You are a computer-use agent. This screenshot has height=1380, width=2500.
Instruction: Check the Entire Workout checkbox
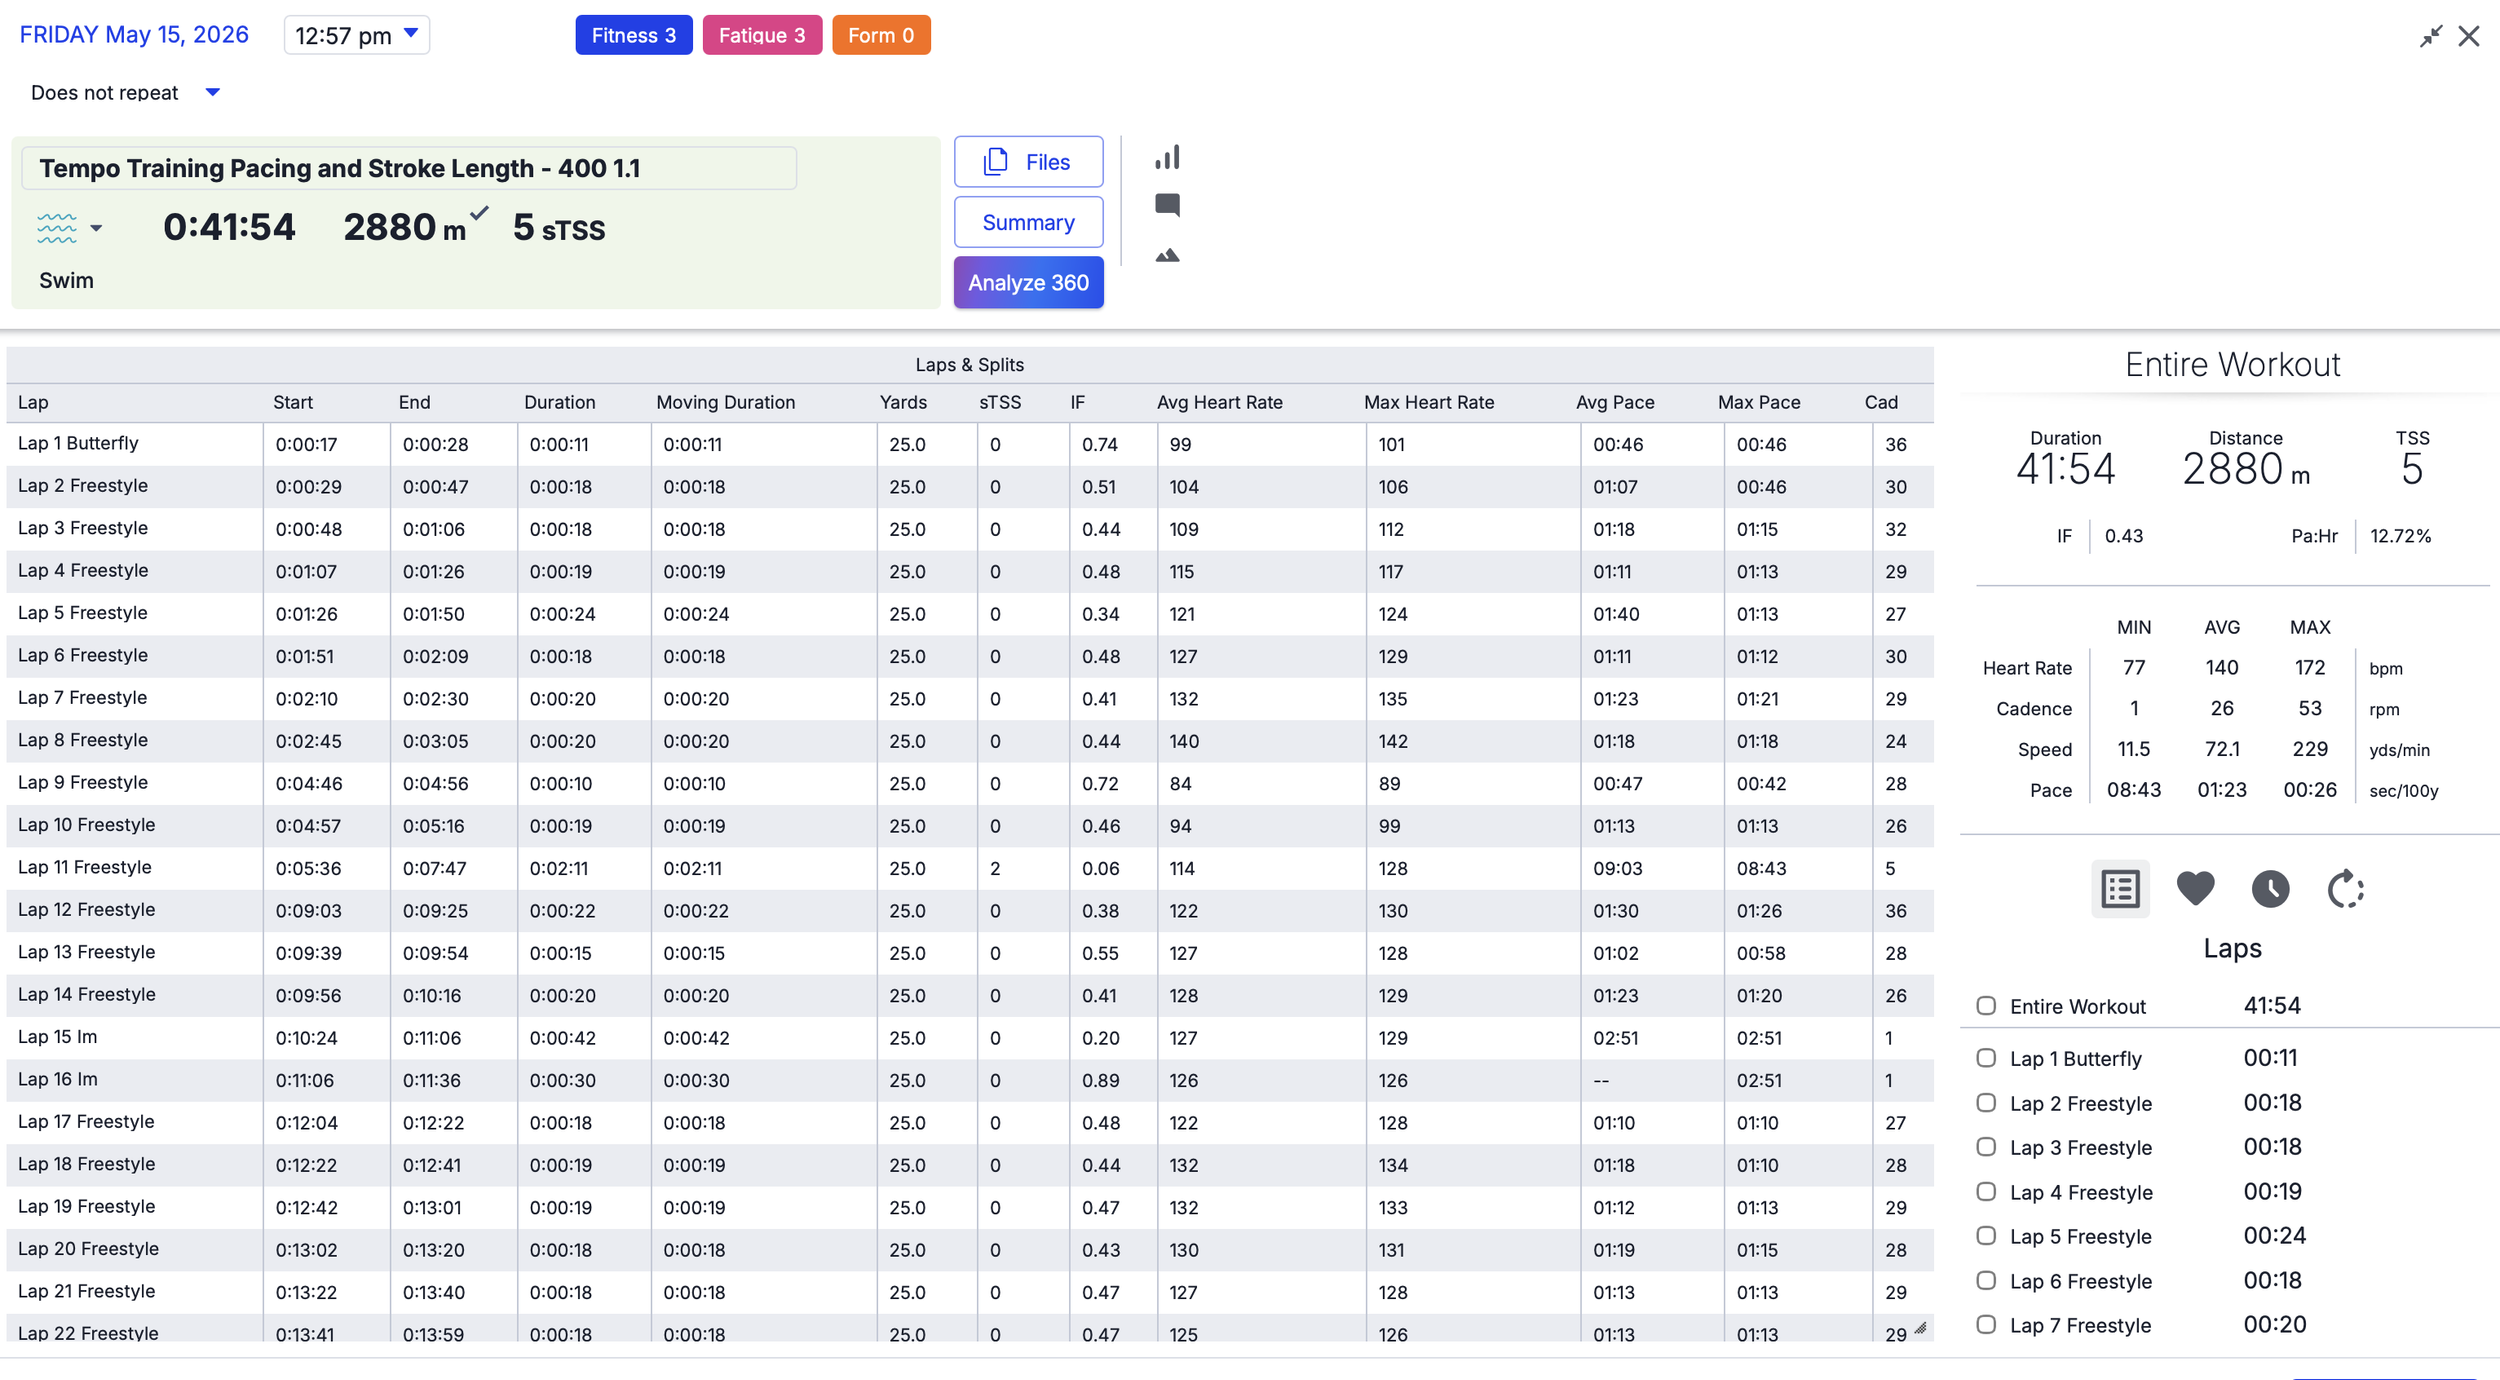pos(1986,1006)
